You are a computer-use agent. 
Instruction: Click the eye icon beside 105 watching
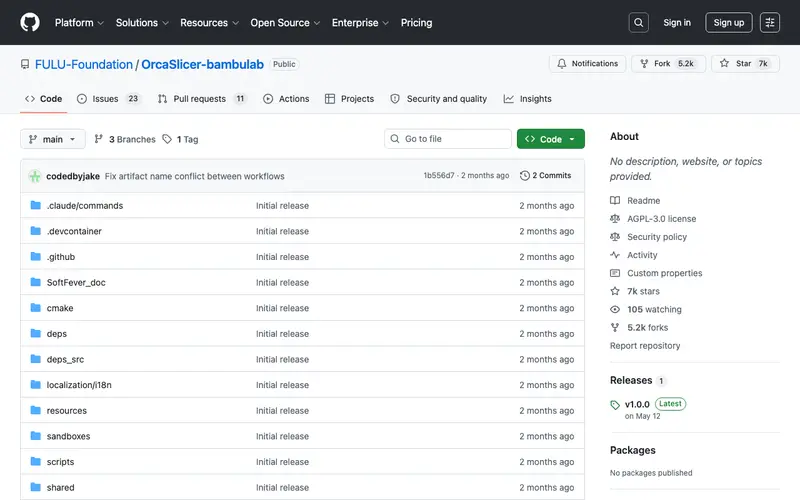(x=615, y=309)
